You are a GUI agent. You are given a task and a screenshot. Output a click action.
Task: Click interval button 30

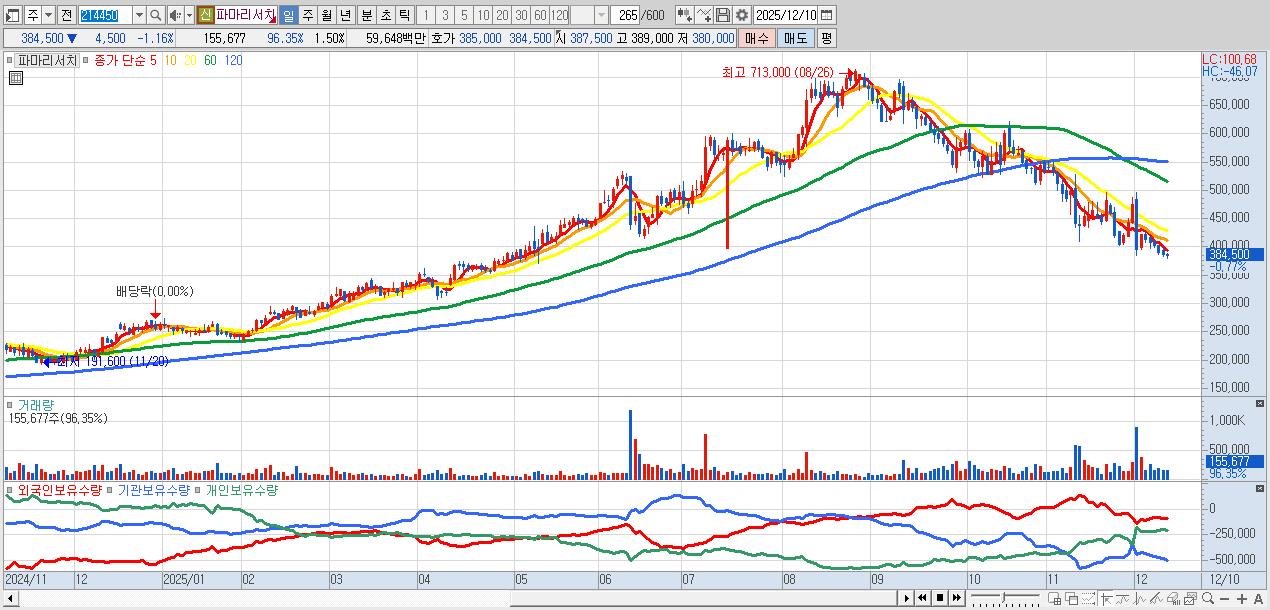[519, 16]
